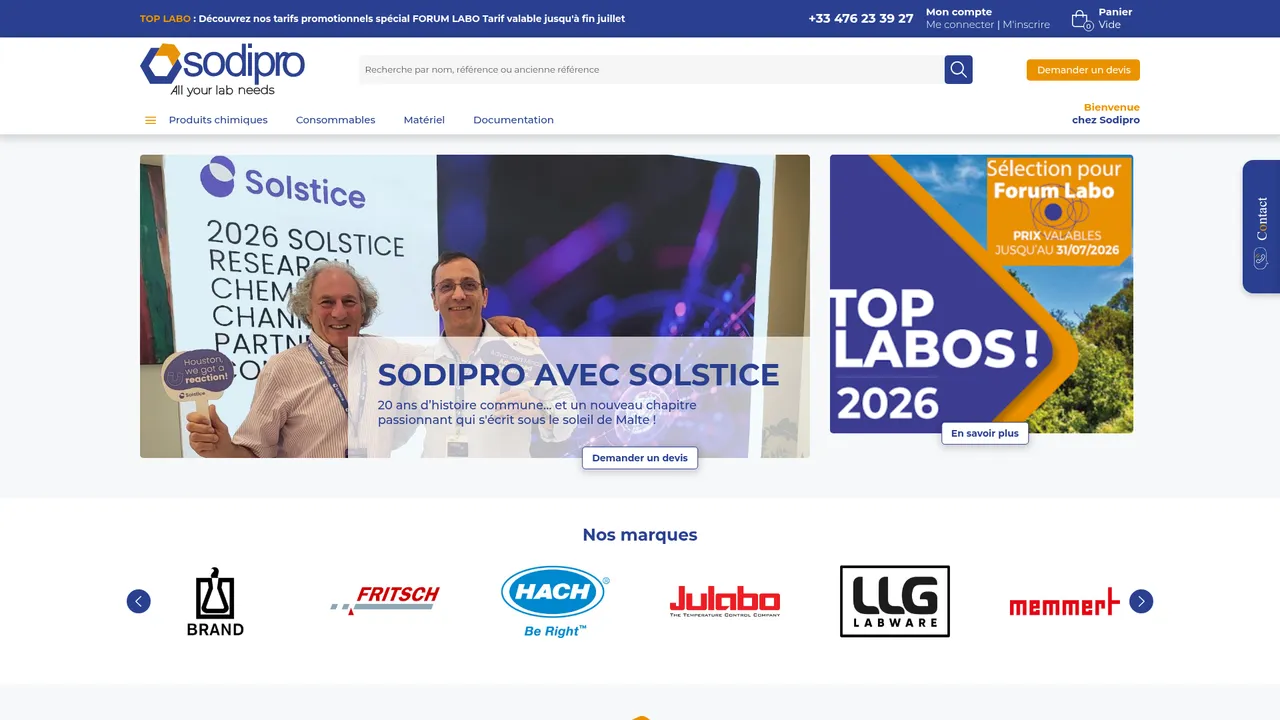The height and width of the screenshot is (720, 1280).
Task: Open the Sodipro avec Solstice banner image
Action: (x=475, y=306)
